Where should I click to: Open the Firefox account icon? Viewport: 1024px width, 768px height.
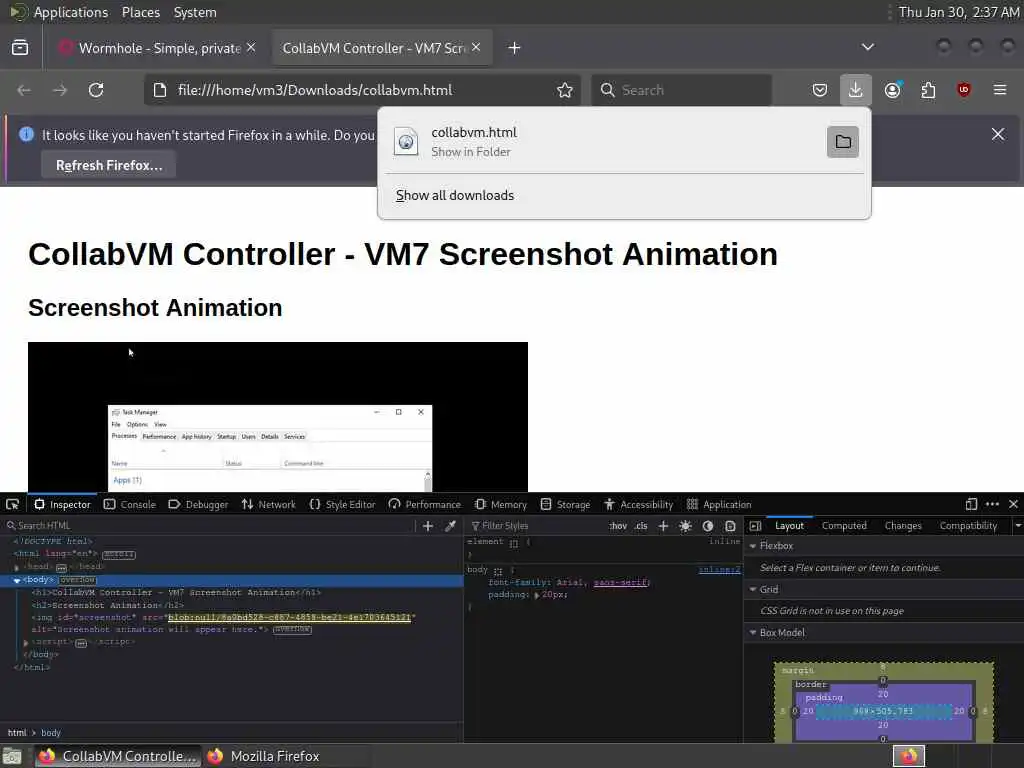(x=892, y=90)
